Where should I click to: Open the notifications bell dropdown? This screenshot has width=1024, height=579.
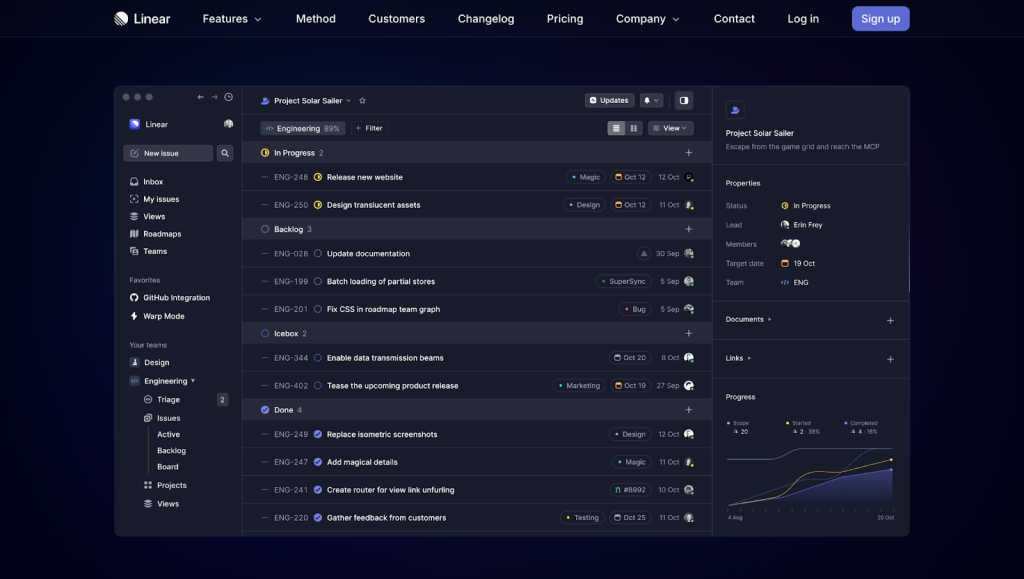click(x=652, y=100)
